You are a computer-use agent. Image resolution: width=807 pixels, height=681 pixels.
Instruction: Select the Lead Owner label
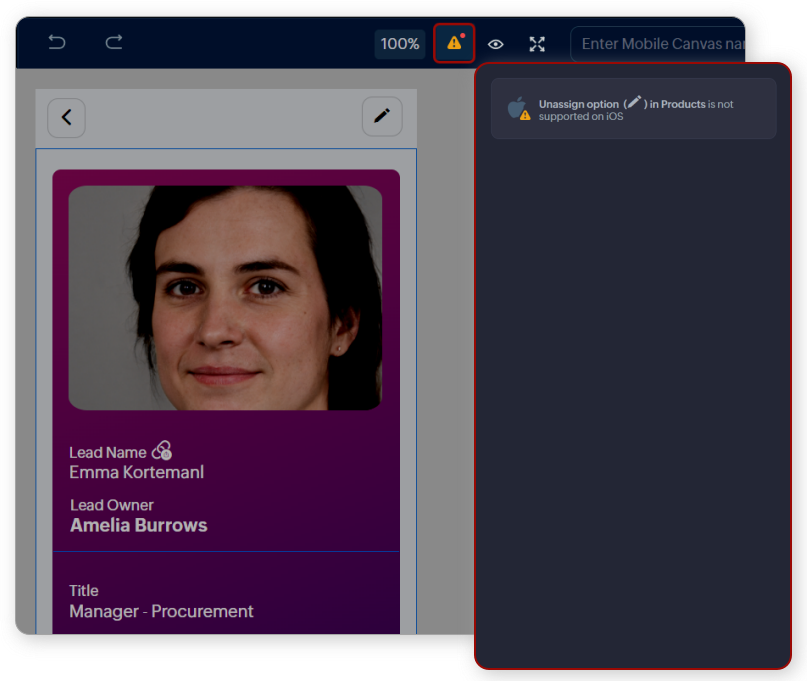tap(112, 505)
